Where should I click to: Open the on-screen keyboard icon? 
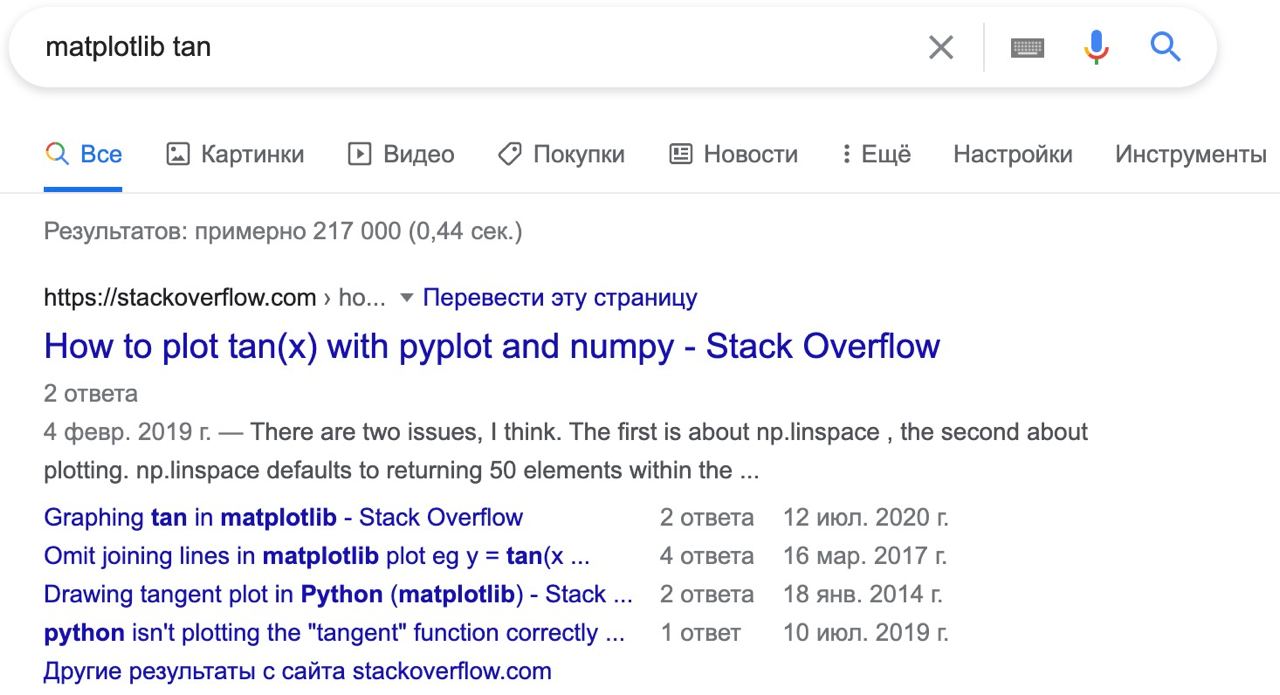tap(1027, 47)
